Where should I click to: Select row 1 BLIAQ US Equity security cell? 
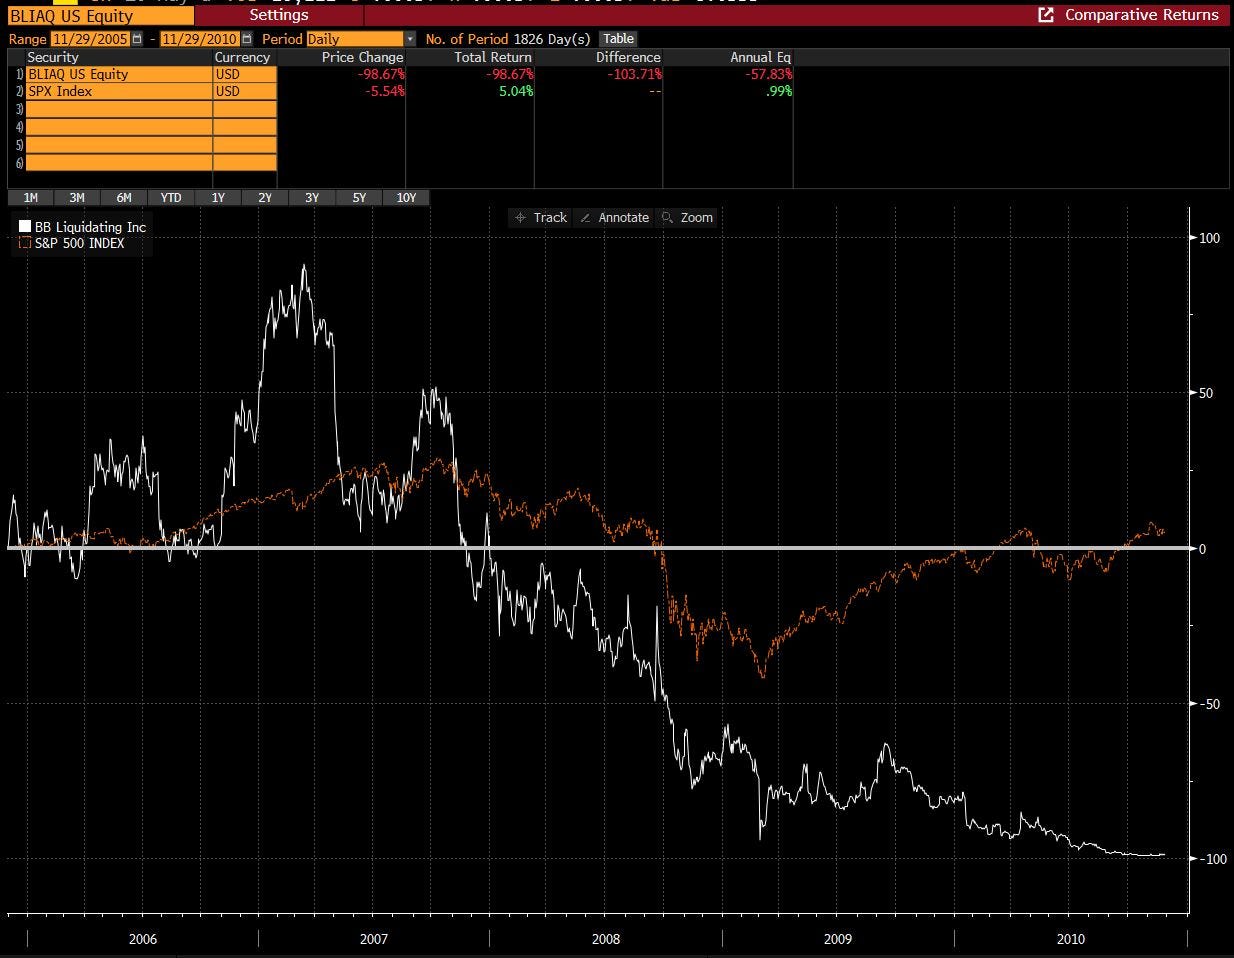pyautogui.click(x=119, y=74)
